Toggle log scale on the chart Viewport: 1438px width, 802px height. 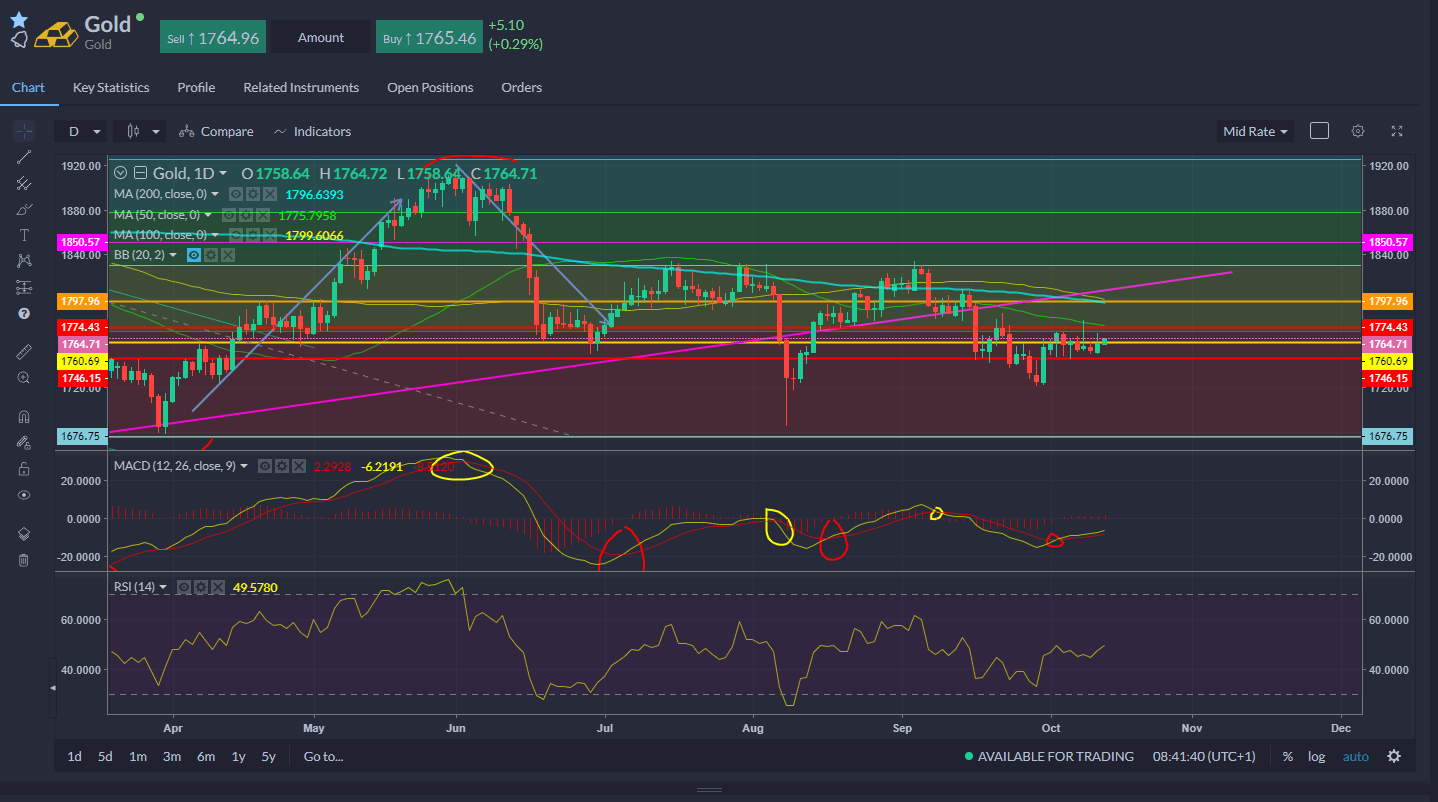(1316, 757)
